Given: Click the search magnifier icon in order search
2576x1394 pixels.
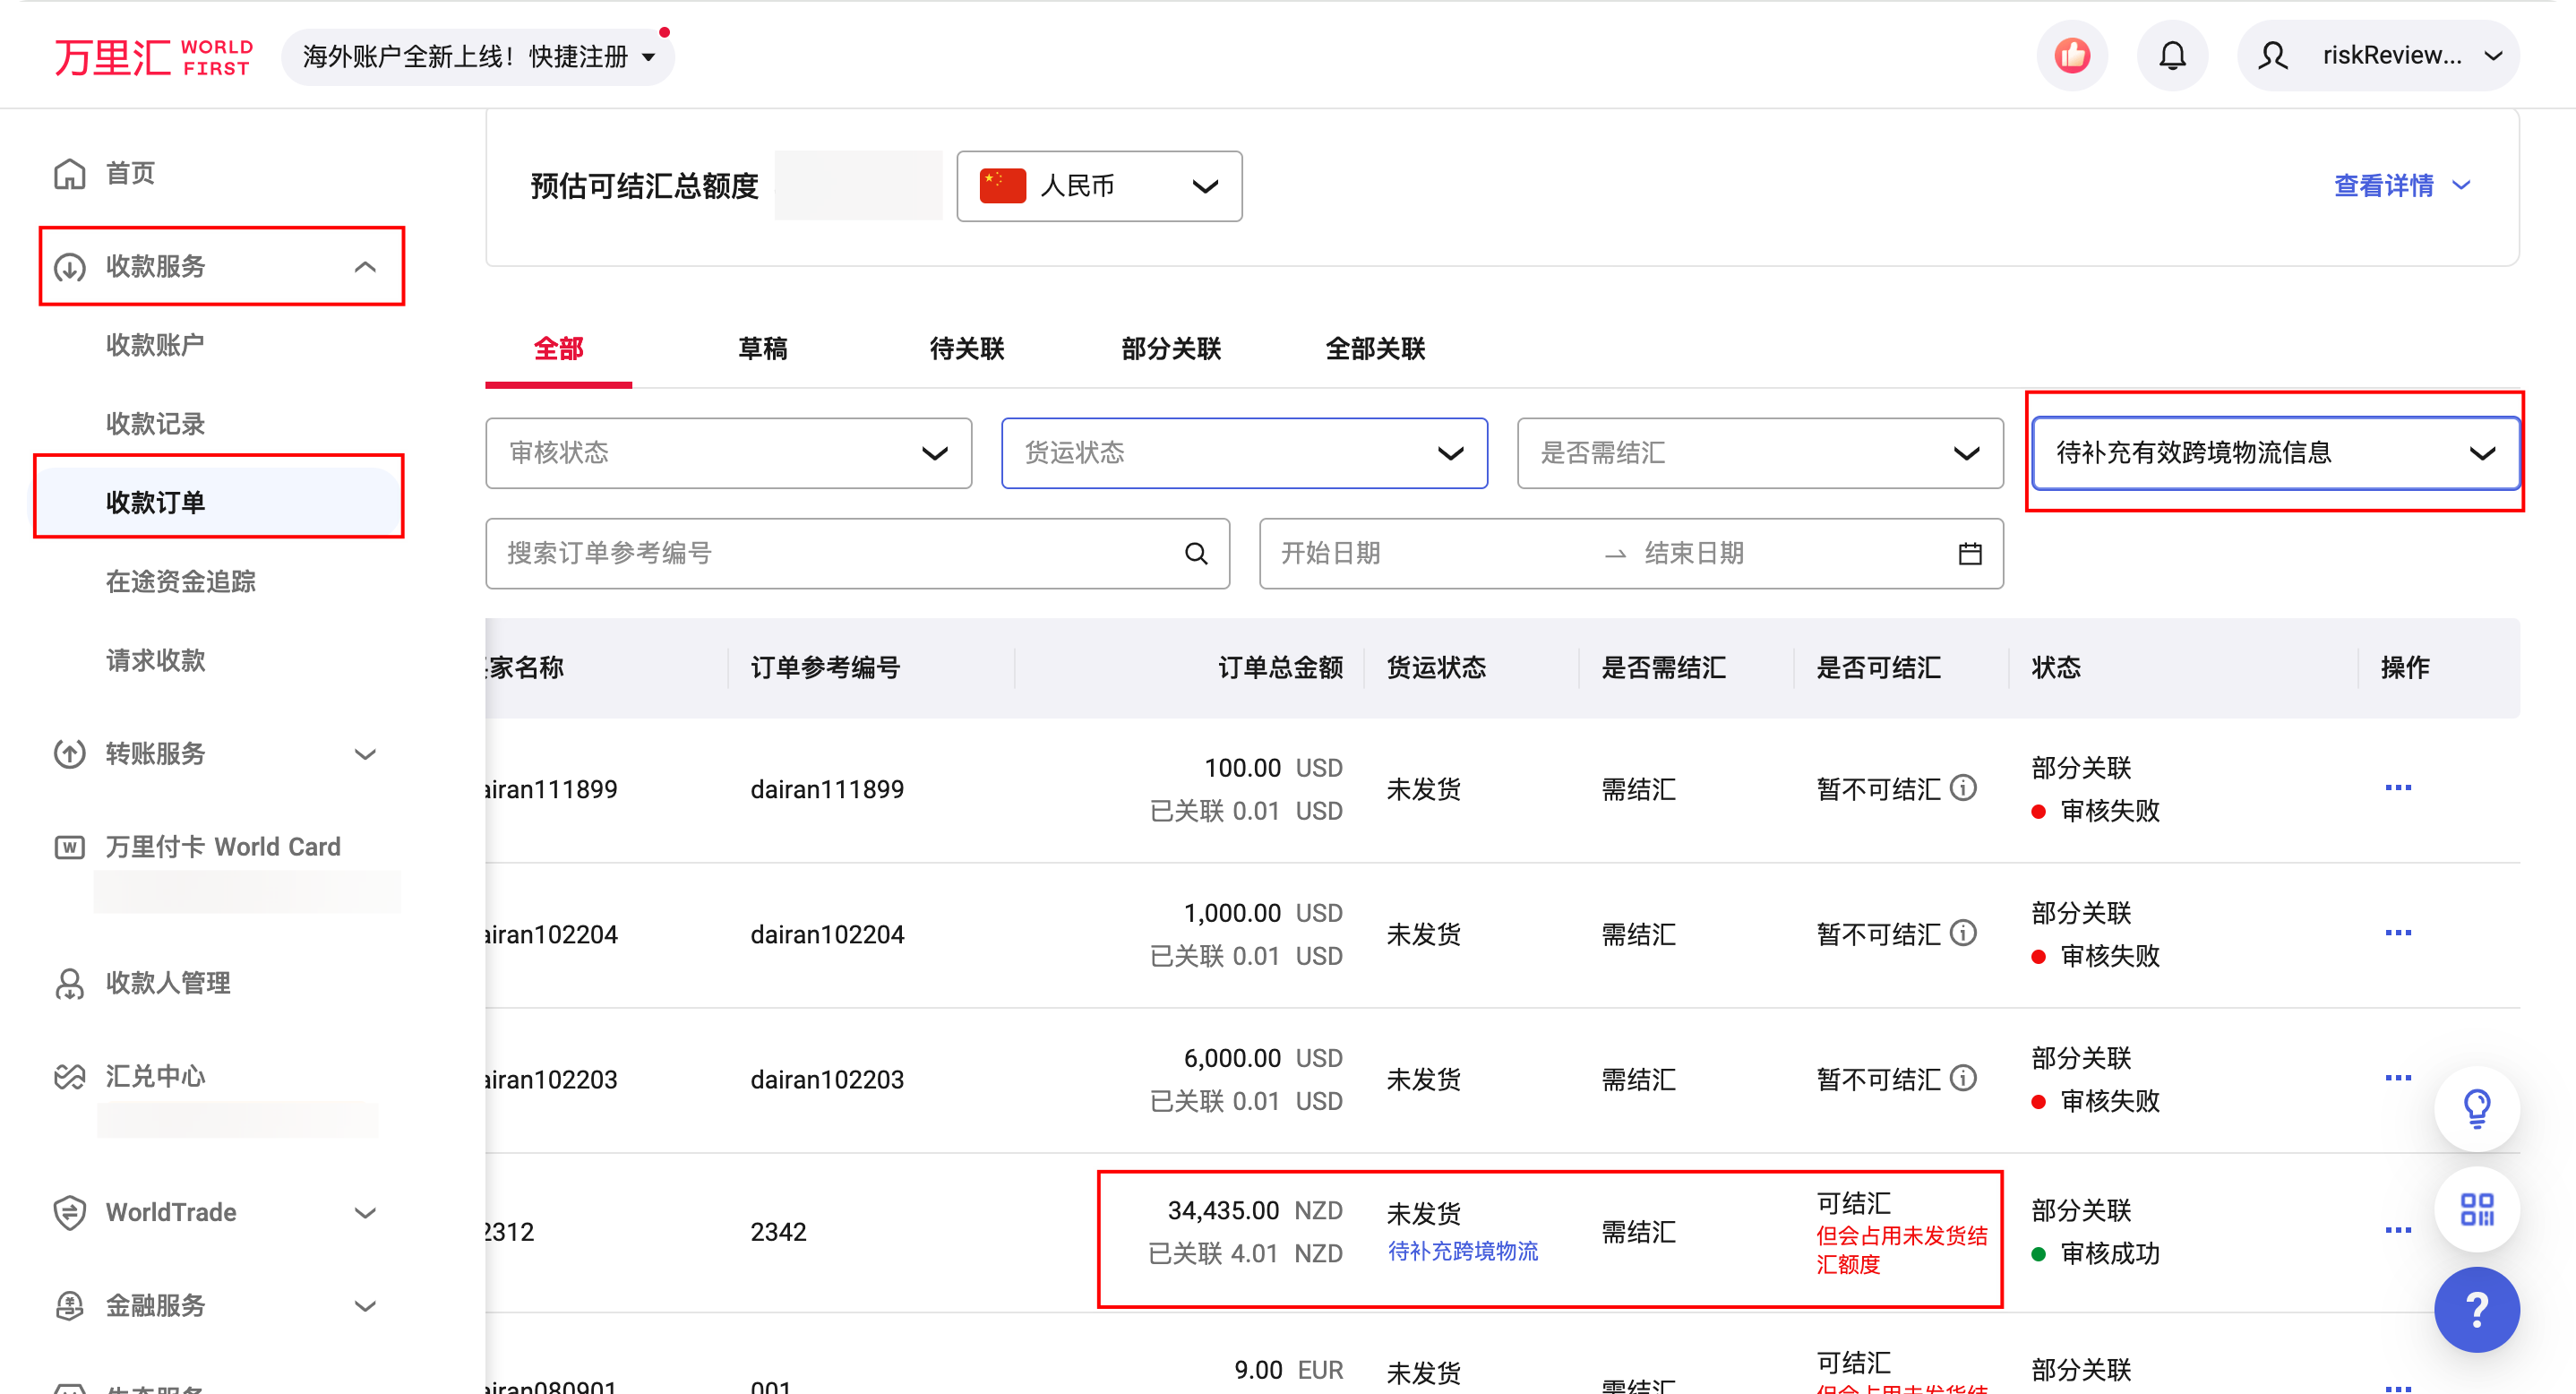Looking at the screenshot, I should click(1196, 553).
